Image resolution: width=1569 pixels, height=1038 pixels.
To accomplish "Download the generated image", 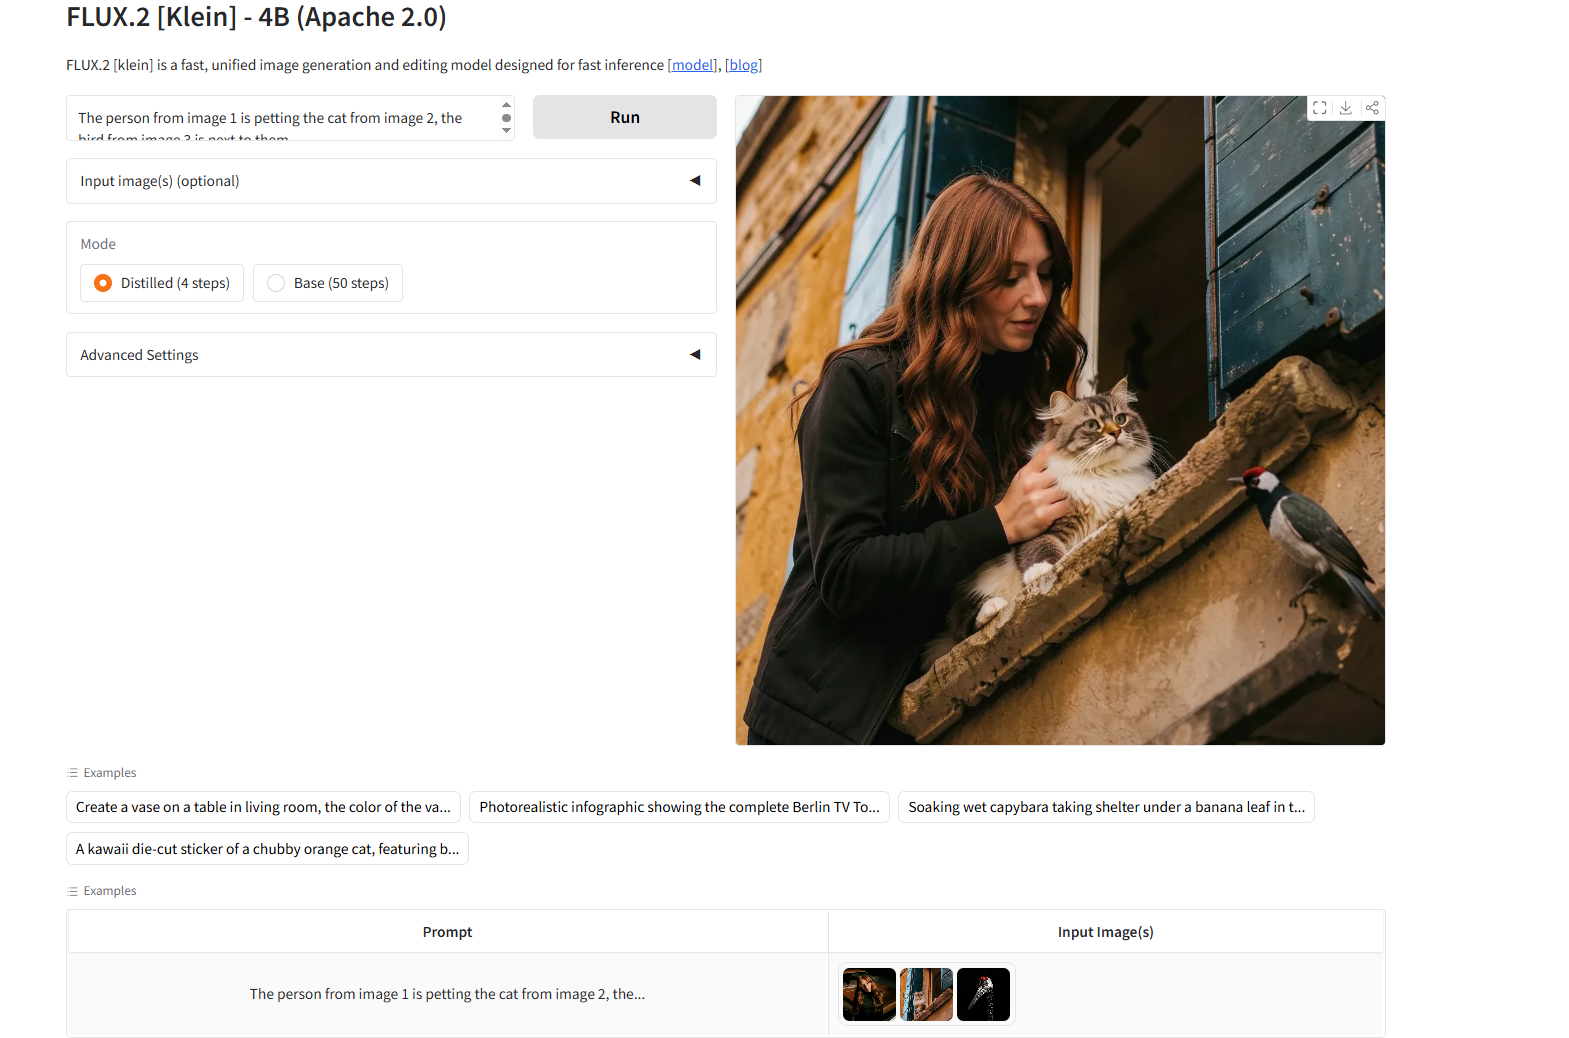I will (1346, 108).
